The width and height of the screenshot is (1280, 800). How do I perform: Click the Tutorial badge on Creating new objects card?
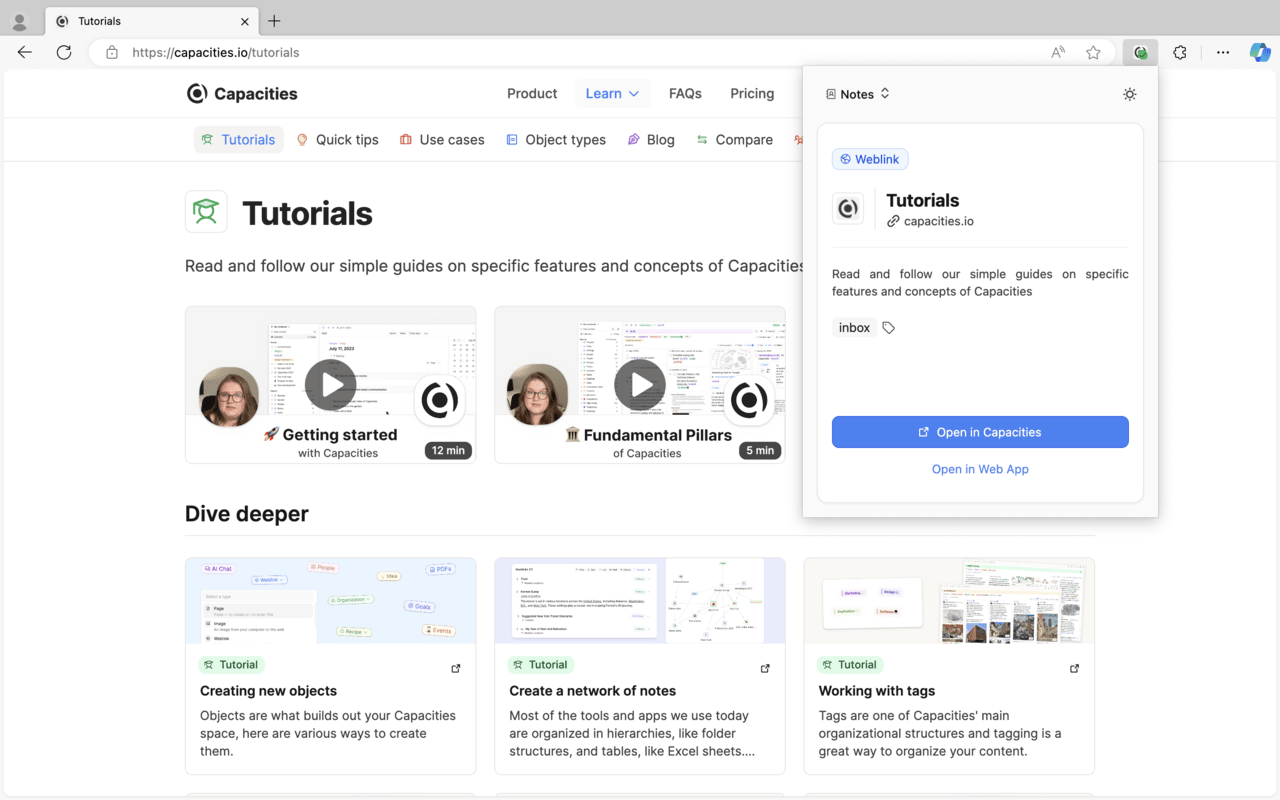coord(231,665)
